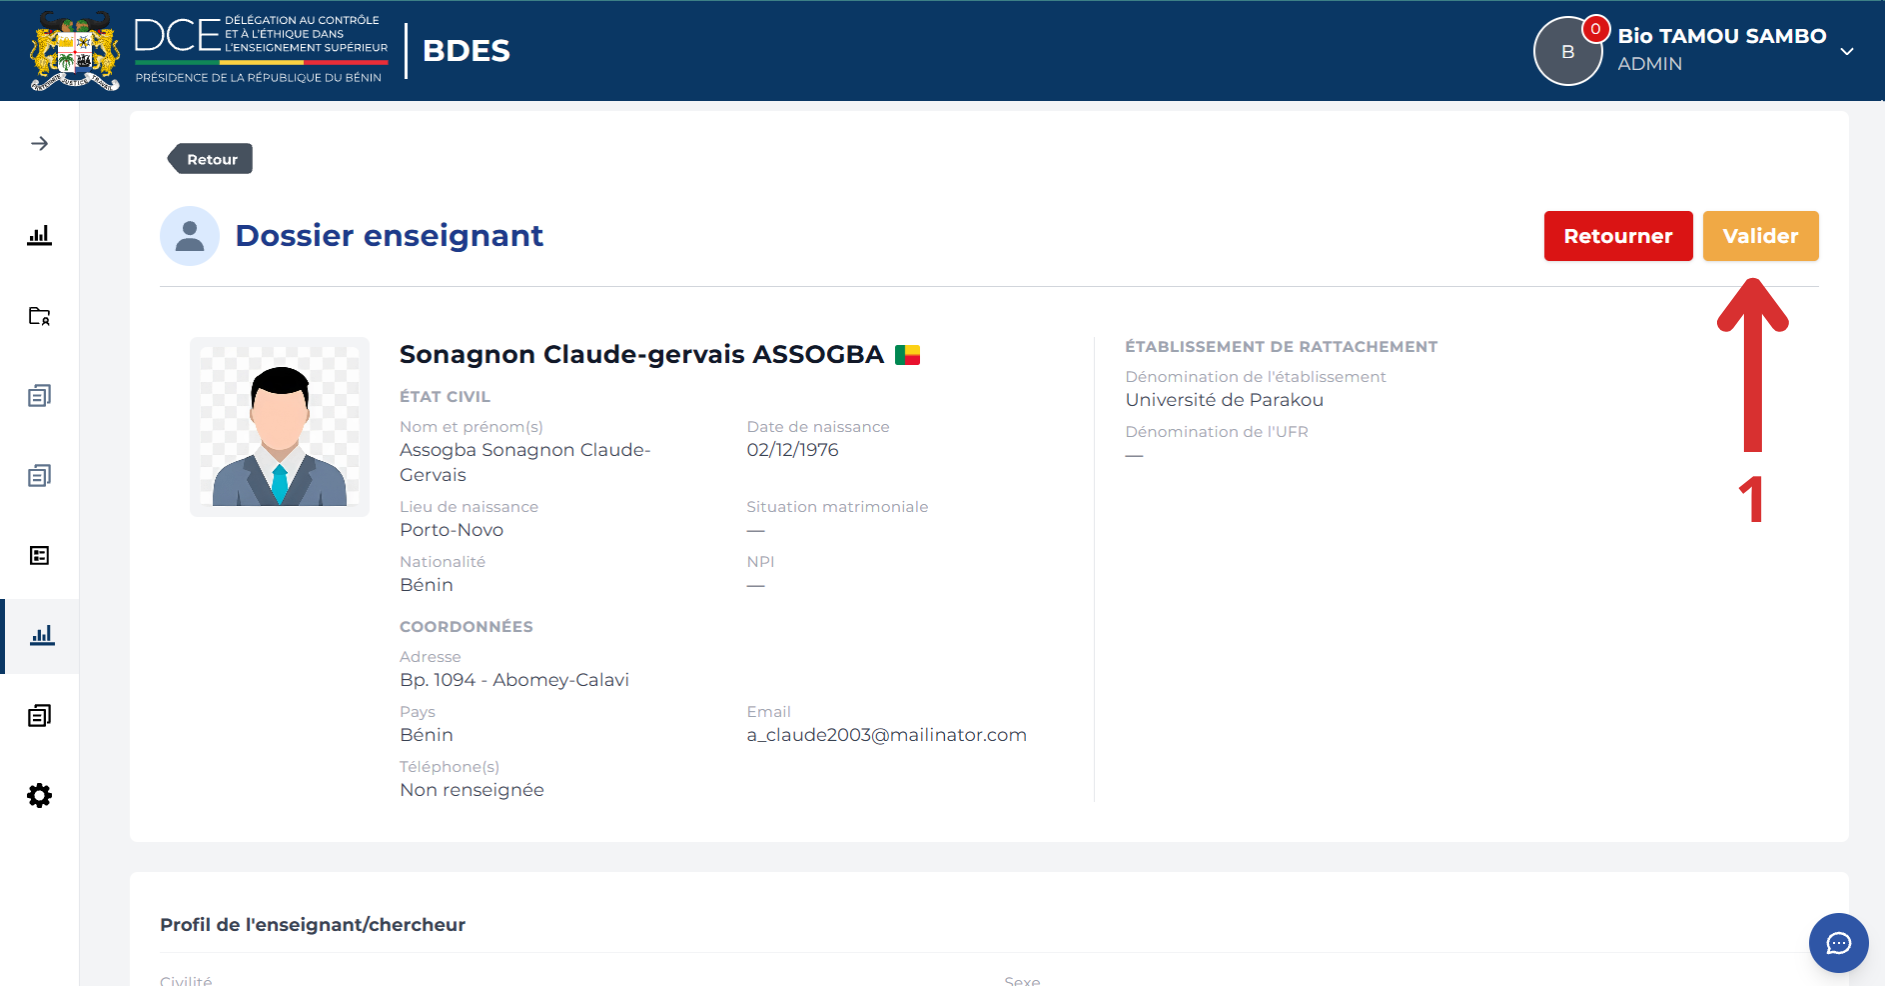
Task: Click the ADMIN role label
Action: click(x=1649, y=64)
